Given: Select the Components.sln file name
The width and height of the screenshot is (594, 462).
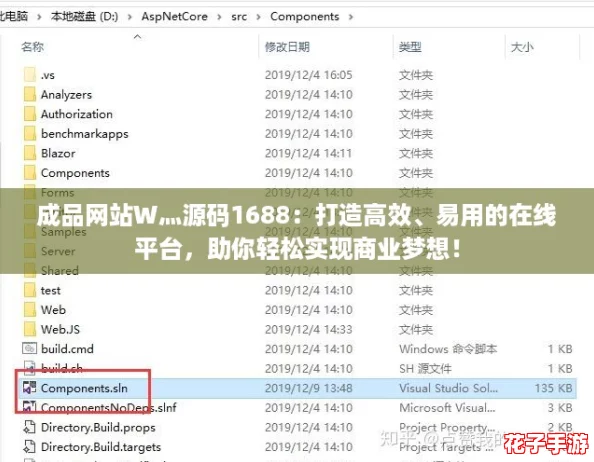Looking at the screenshot, I should point(84,388).
